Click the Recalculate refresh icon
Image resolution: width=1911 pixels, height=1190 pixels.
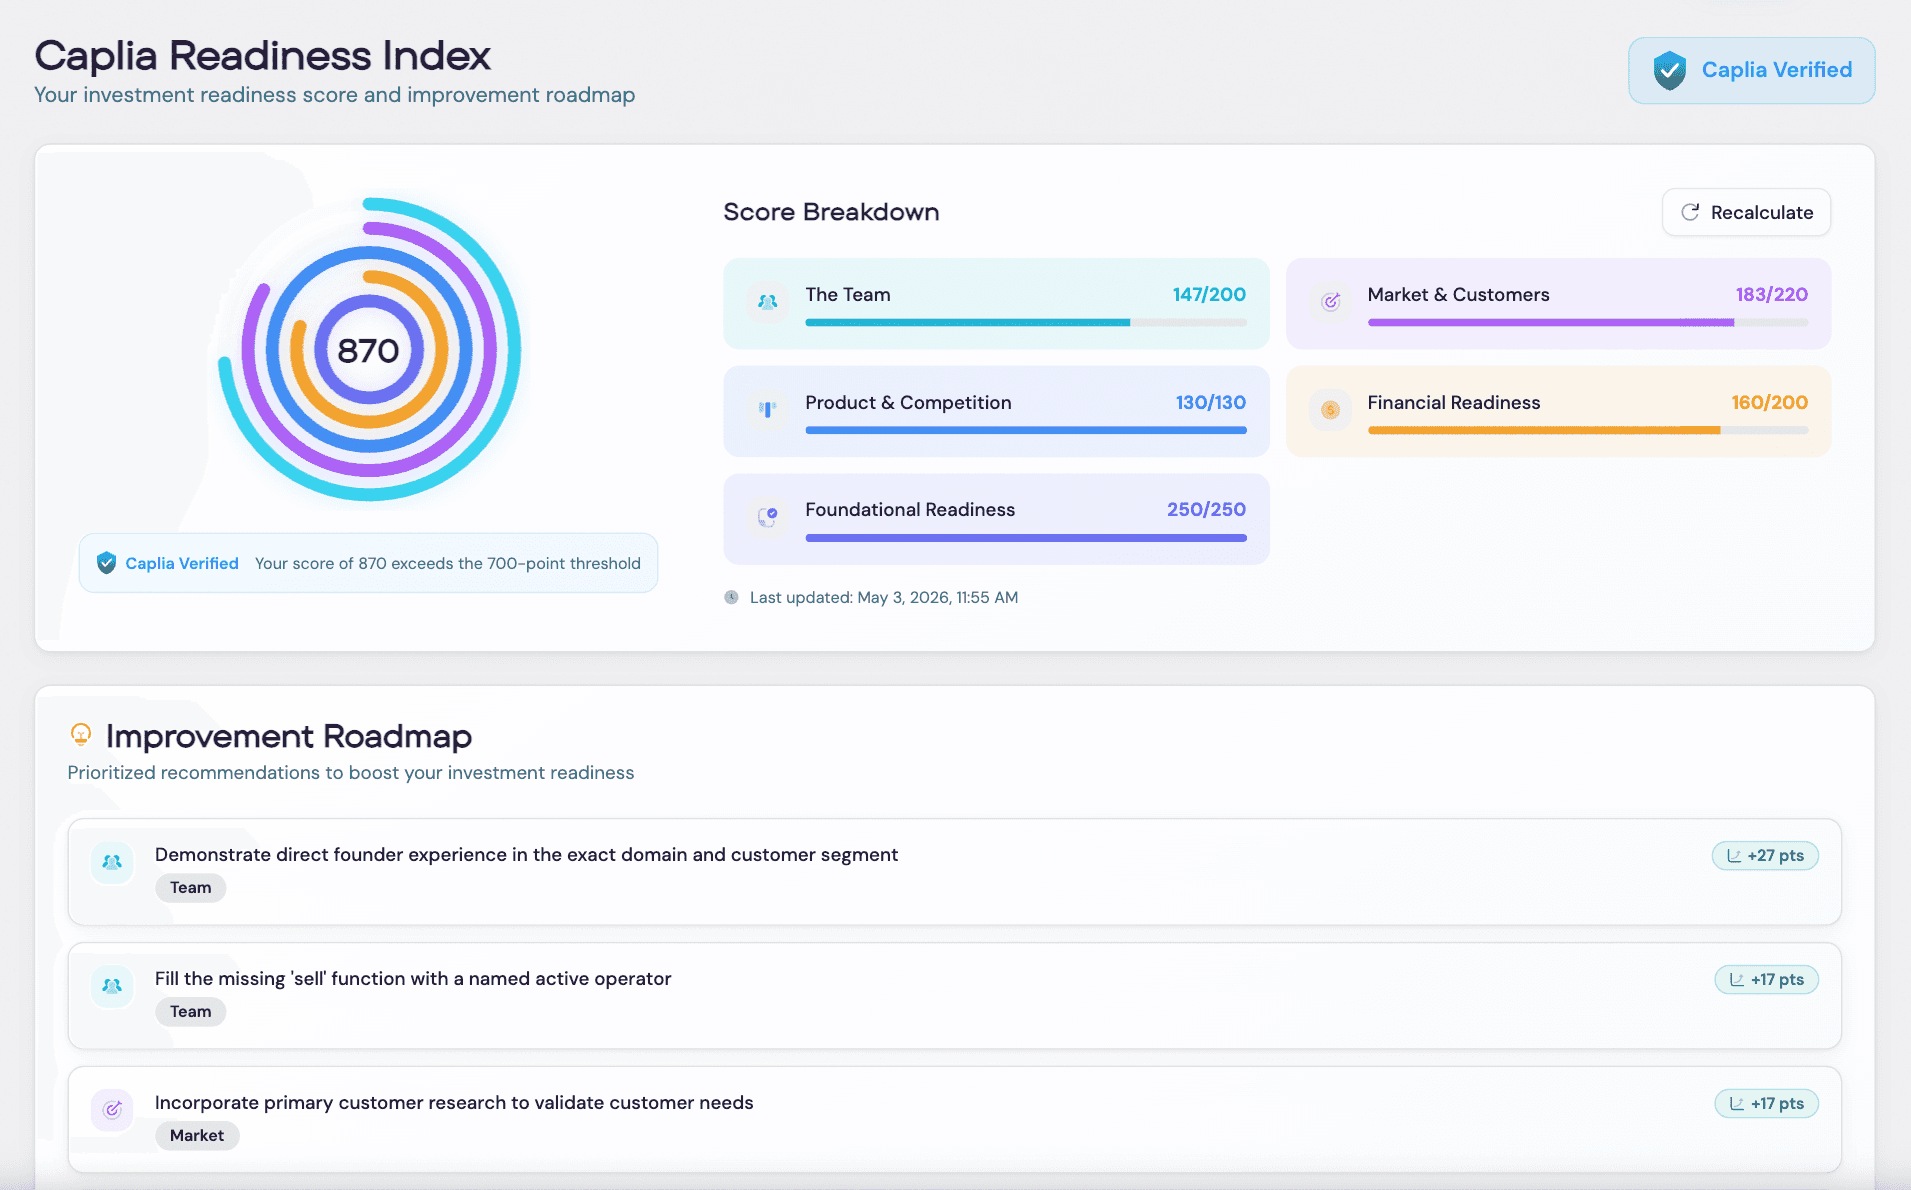pos(1690,212)
